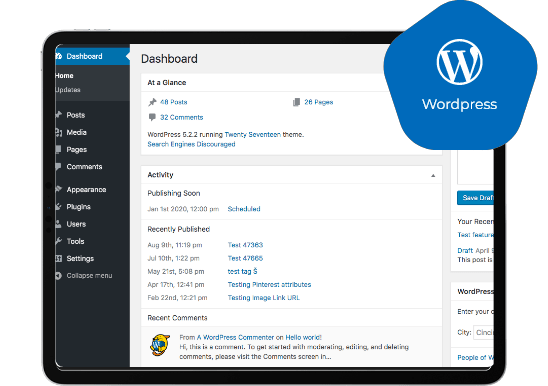Screen dimensions: 548x386
Task: Open the Settings menu
Action: tap(80, 258)
